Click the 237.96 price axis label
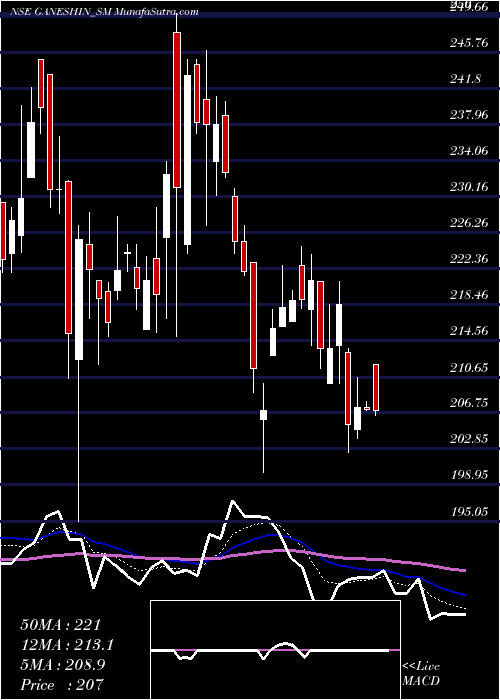Viewport: 500px width, 700px height. (x=470, y=115)
